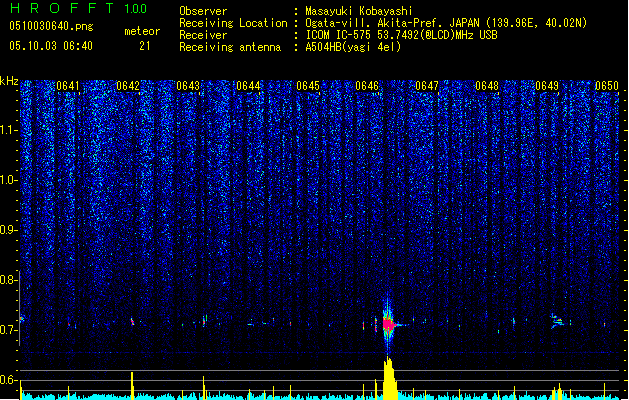Select the ICOM IC-575 receiver text
Image resolution: width=629 pixels, height=400 pixels.
pyautogui.click(x=401, y=35)
